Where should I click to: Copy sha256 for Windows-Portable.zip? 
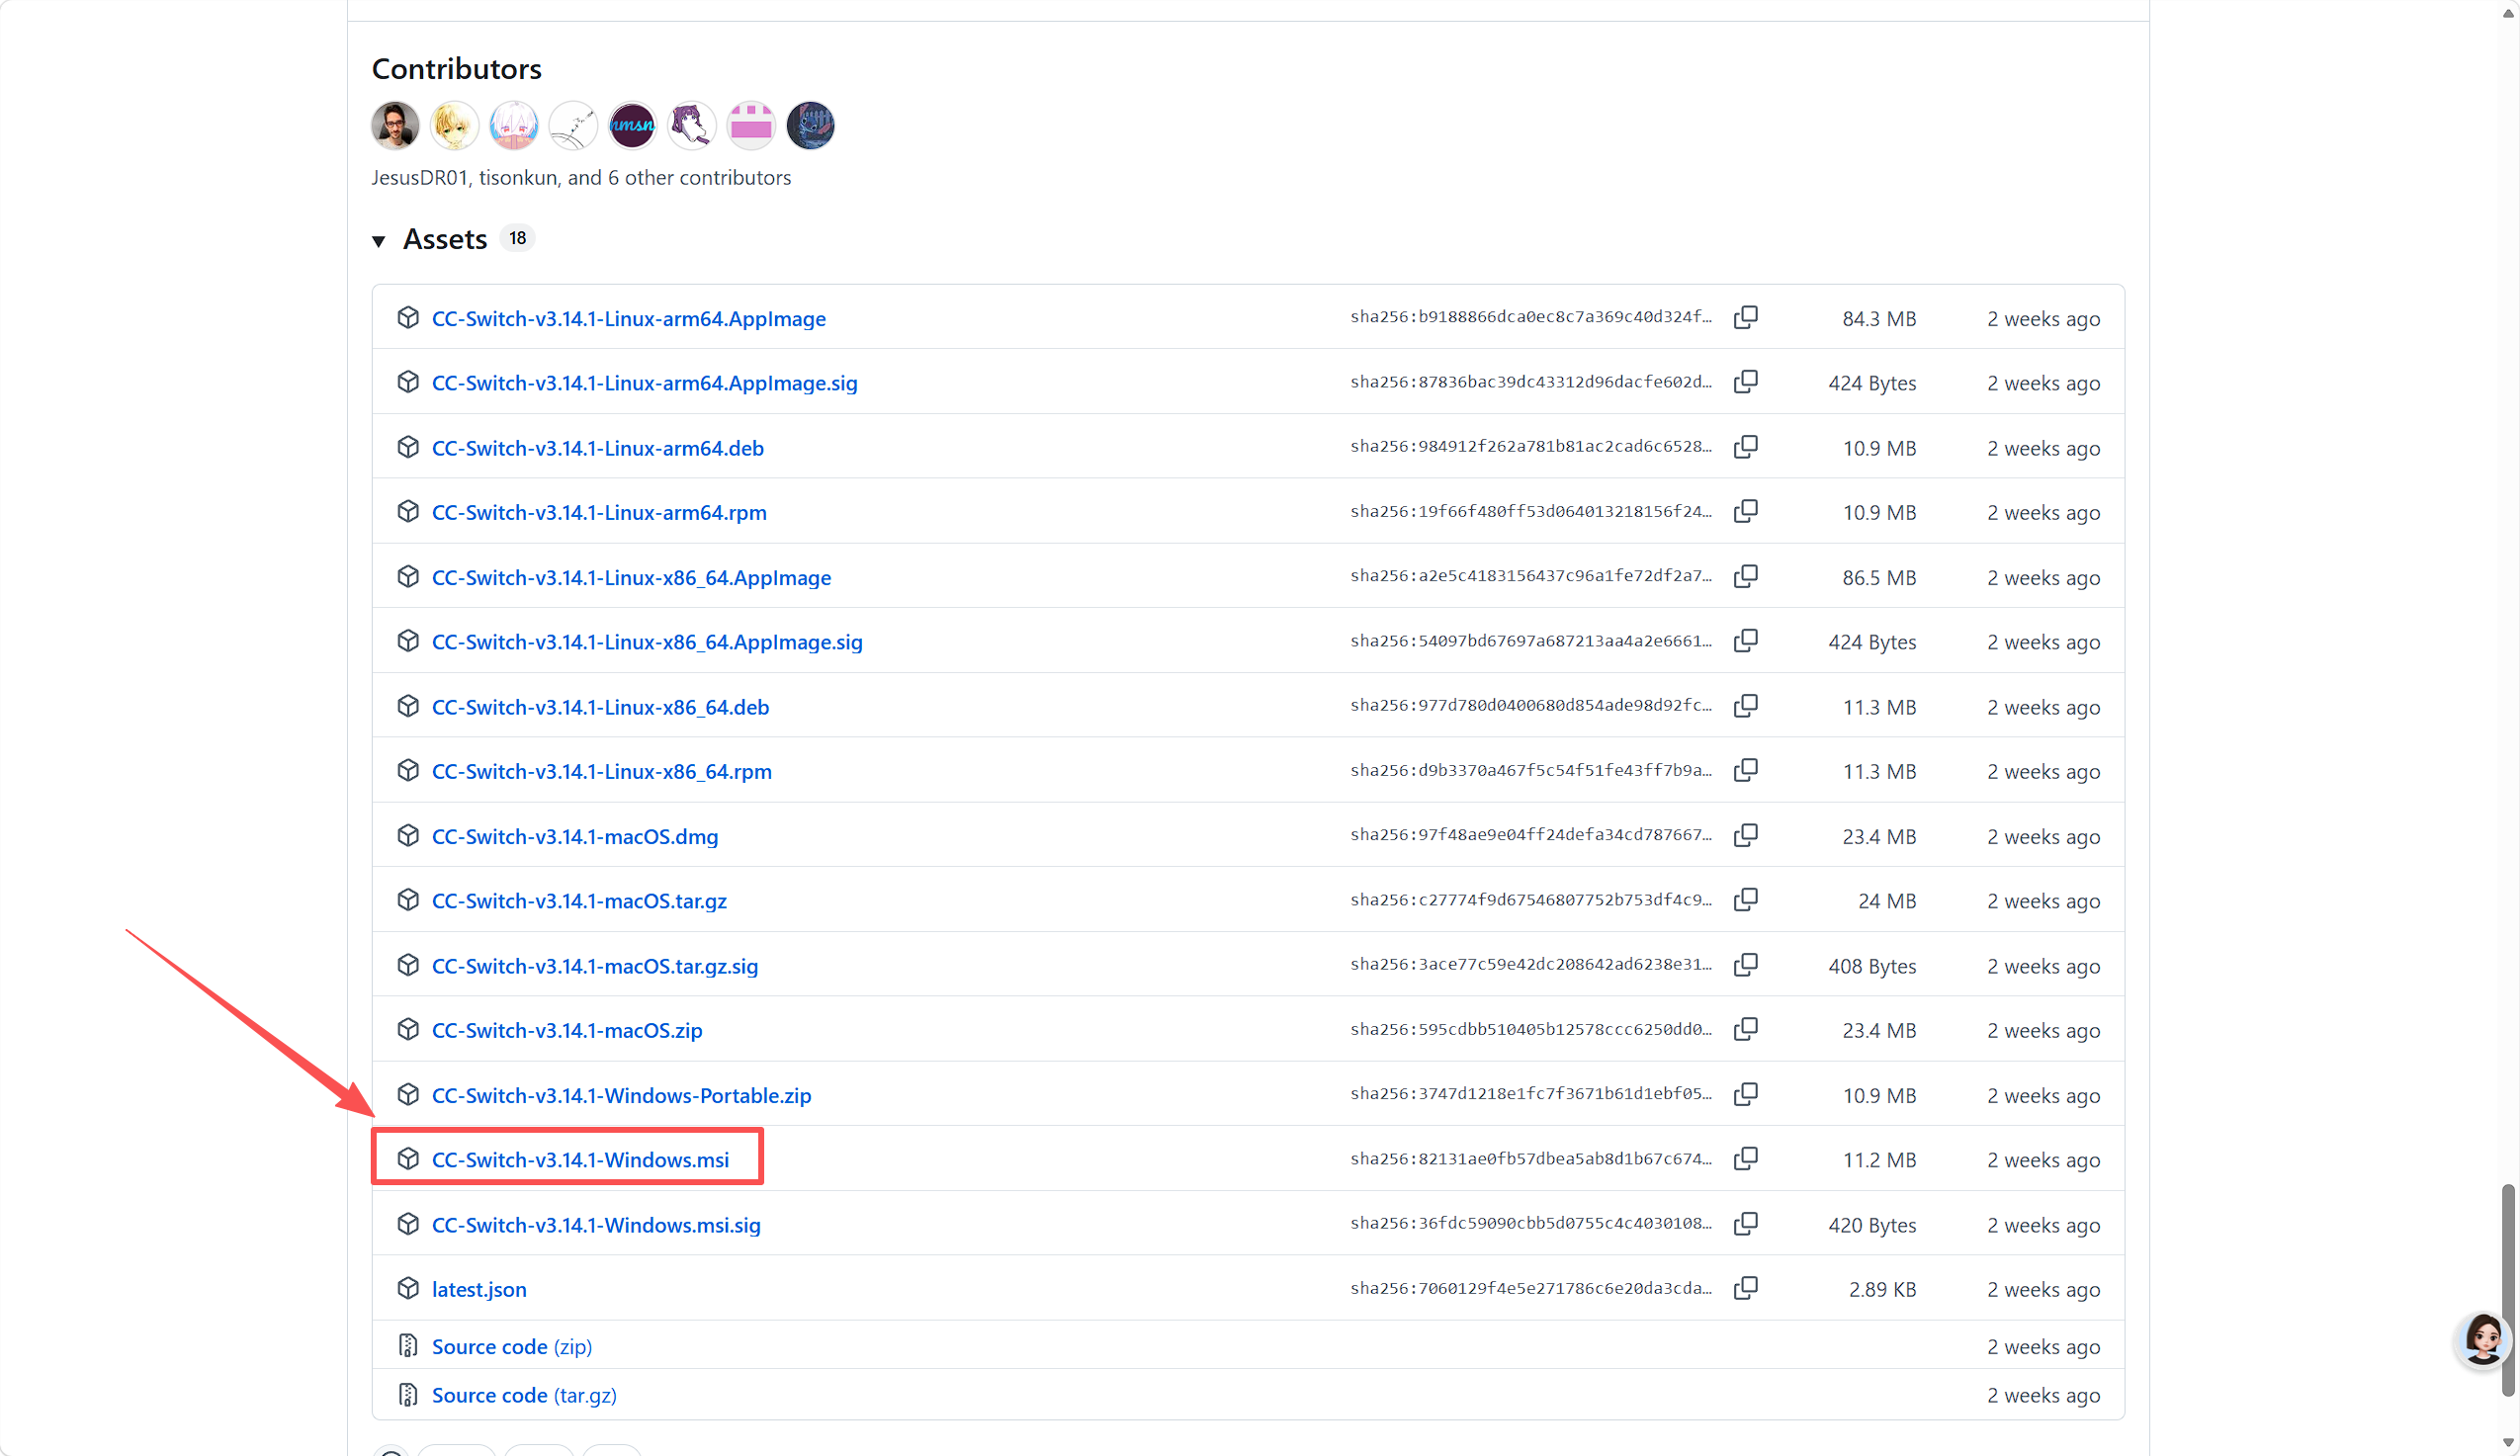pos(1745,1095)
